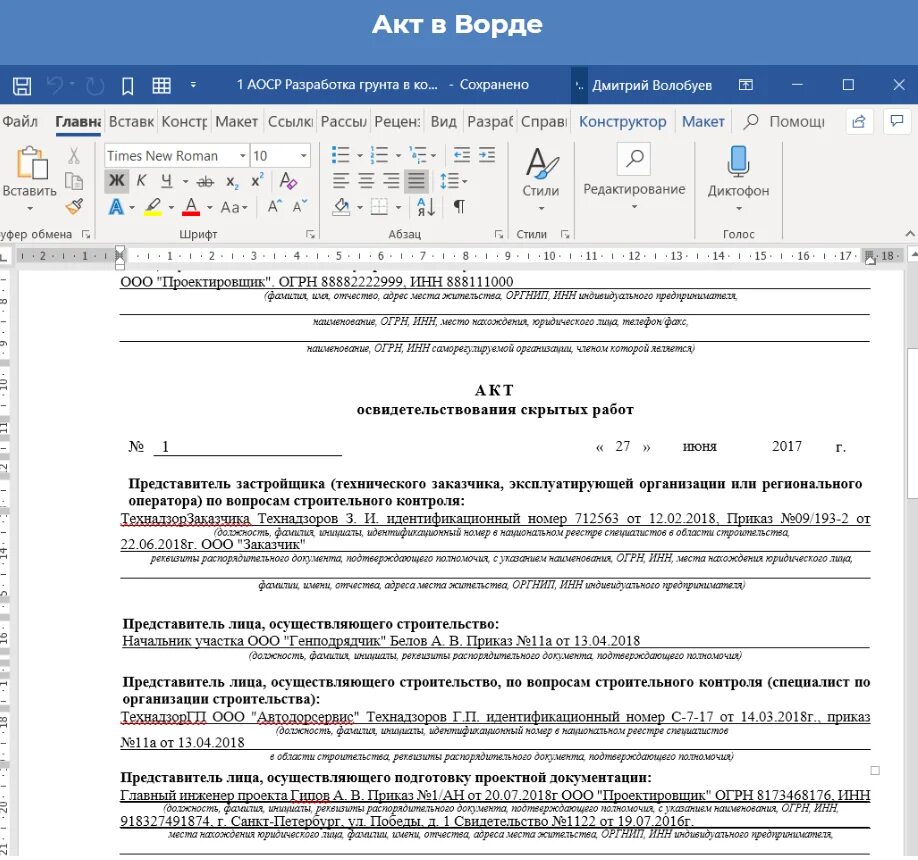Toggle bold Ж formatting

pos(117,181)
